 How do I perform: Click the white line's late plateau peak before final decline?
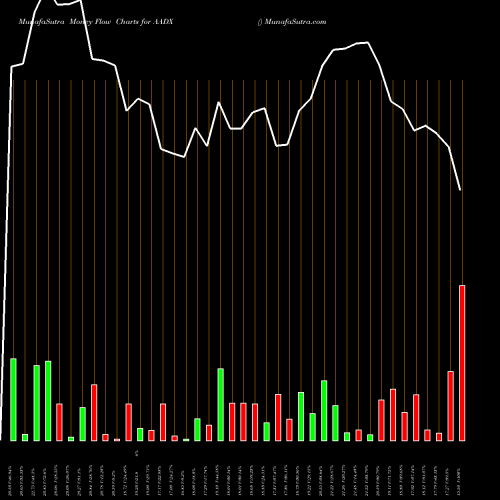pos(367,42)
